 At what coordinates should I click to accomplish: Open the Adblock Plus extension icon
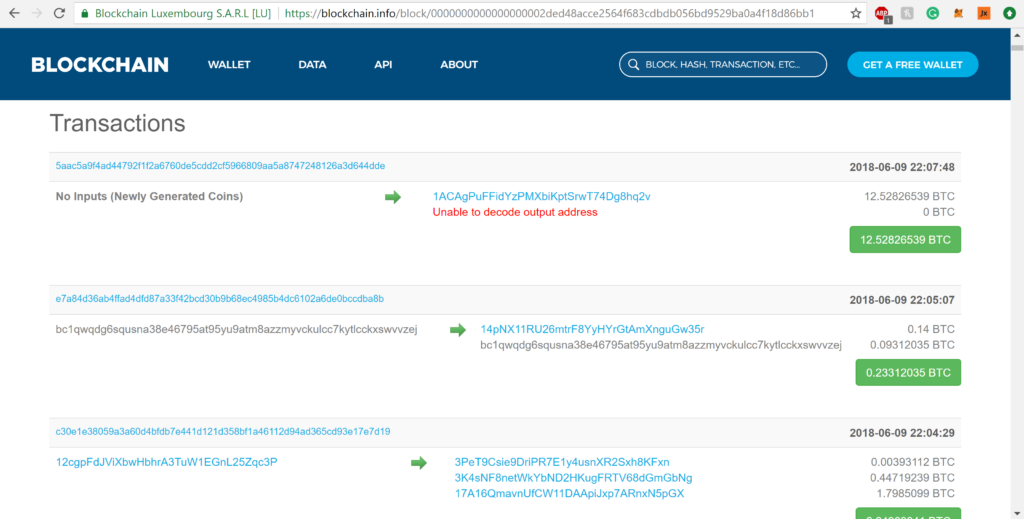click(882, 14)
